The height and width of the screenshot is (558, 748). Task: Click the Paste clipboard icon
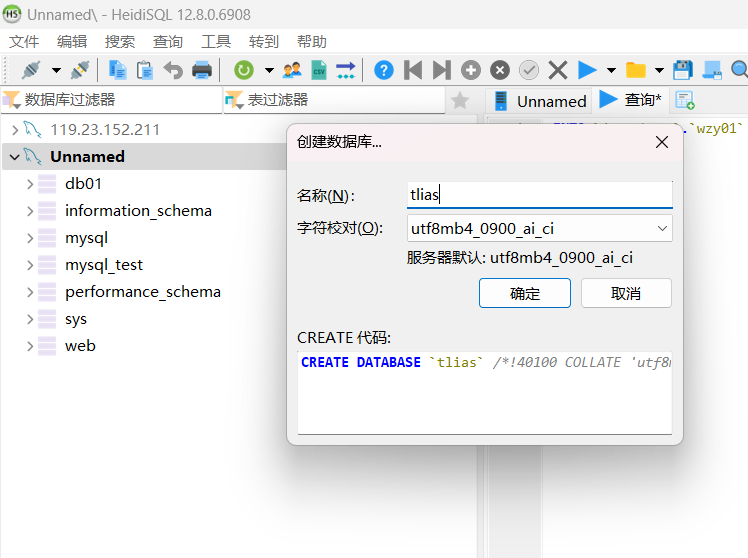pos(145,70)
